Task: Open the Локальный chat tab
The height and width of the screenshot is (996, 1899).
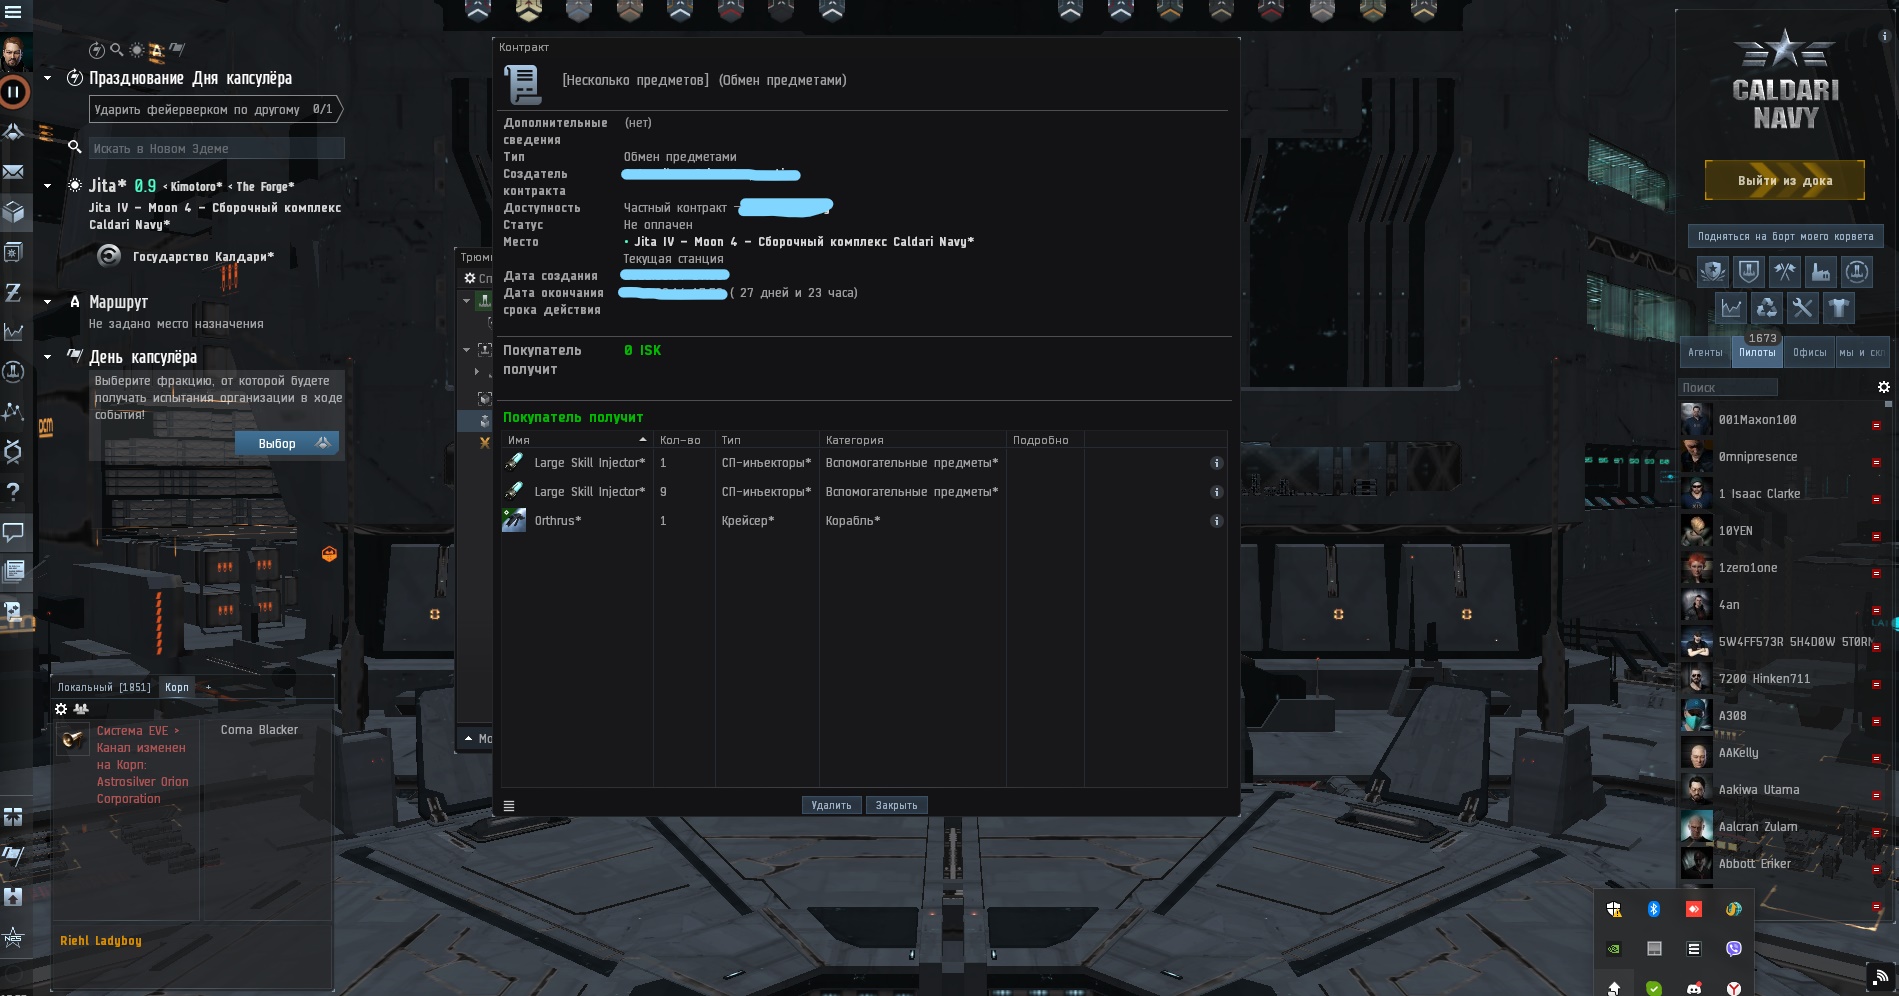Action: point(104,687)
